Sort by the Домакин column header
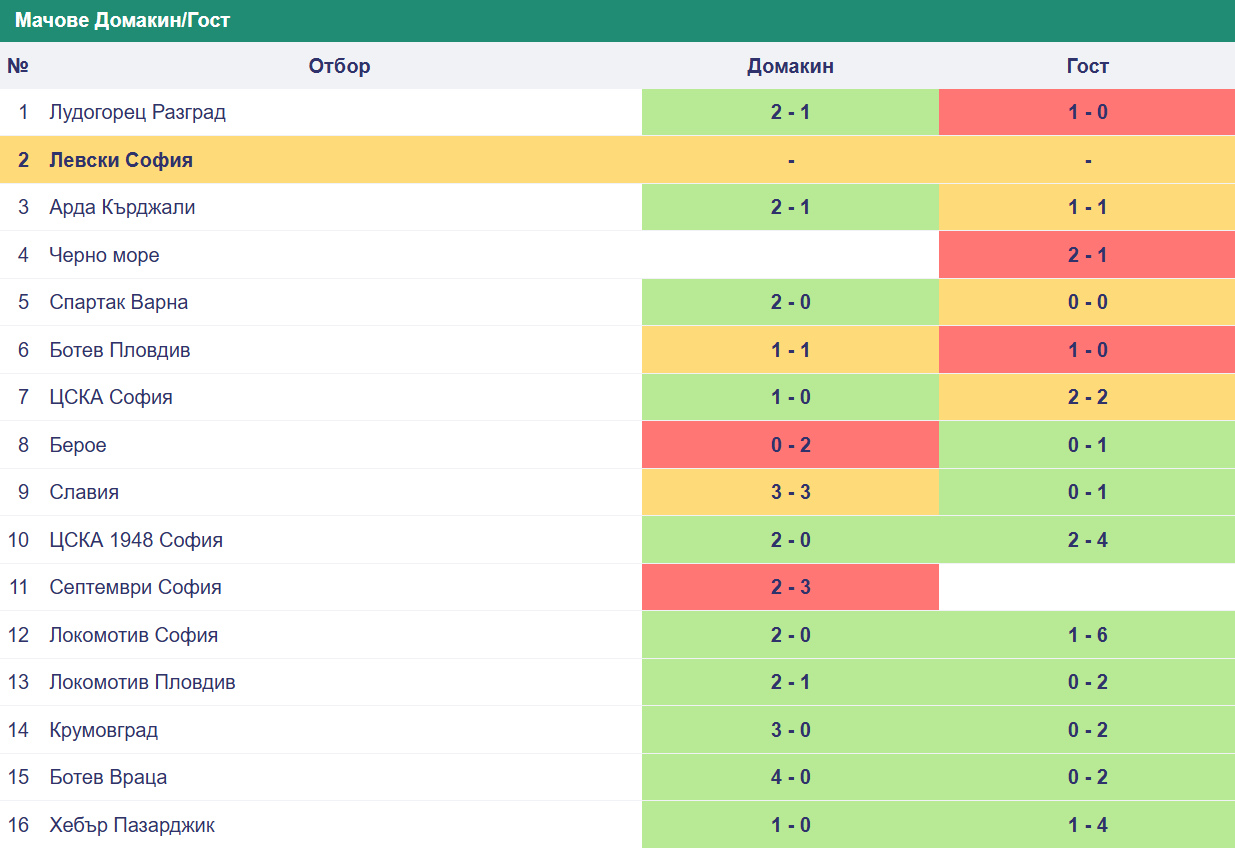 coord(790,66)
